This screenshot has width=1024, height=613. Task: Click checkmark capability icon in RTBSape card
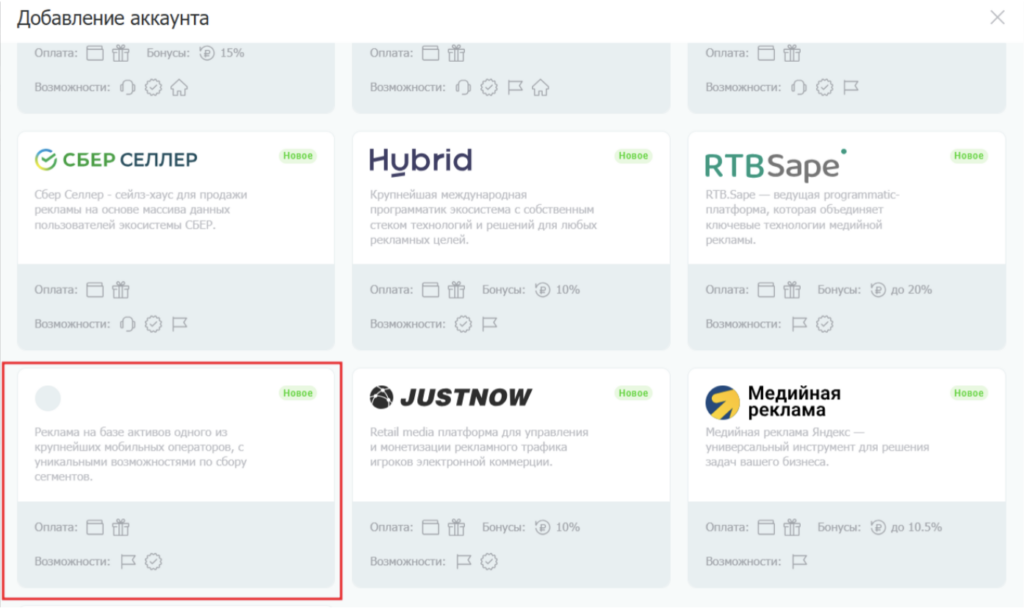coord(825,324)
